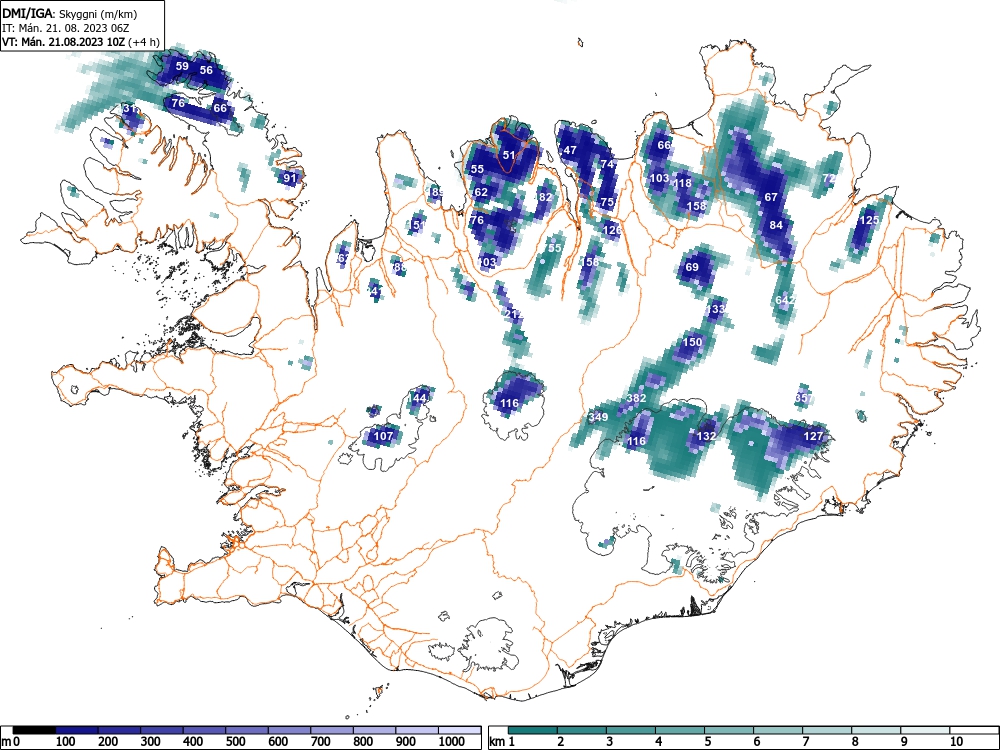
Task: Click the black 0–100 m legend swatch
Action: pyautogui.click(x=34, y=730)
